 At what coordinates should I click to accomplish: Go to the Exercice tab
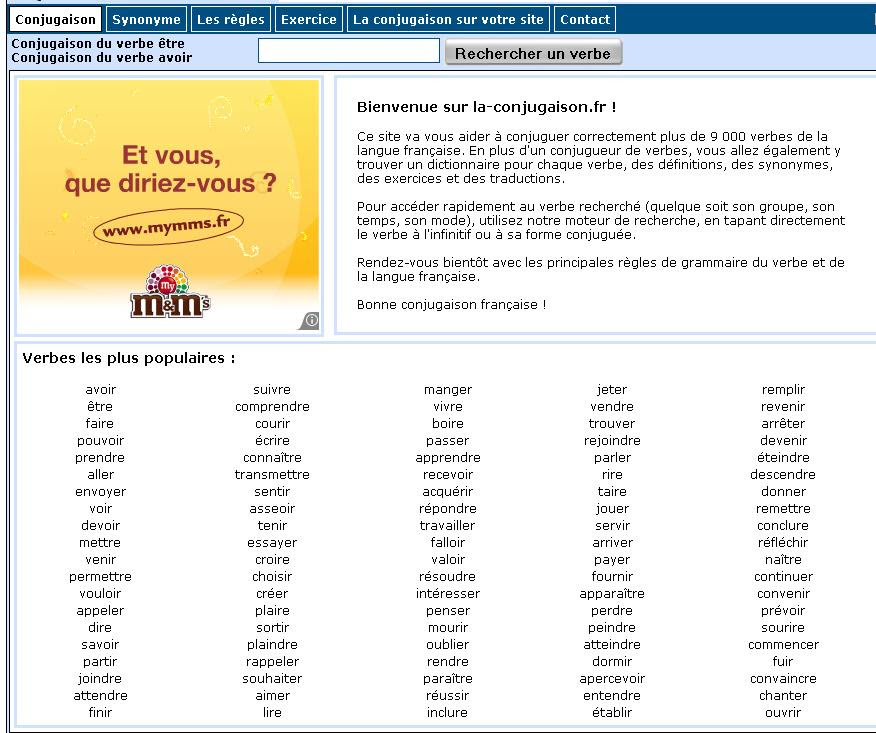pos(309,20)
